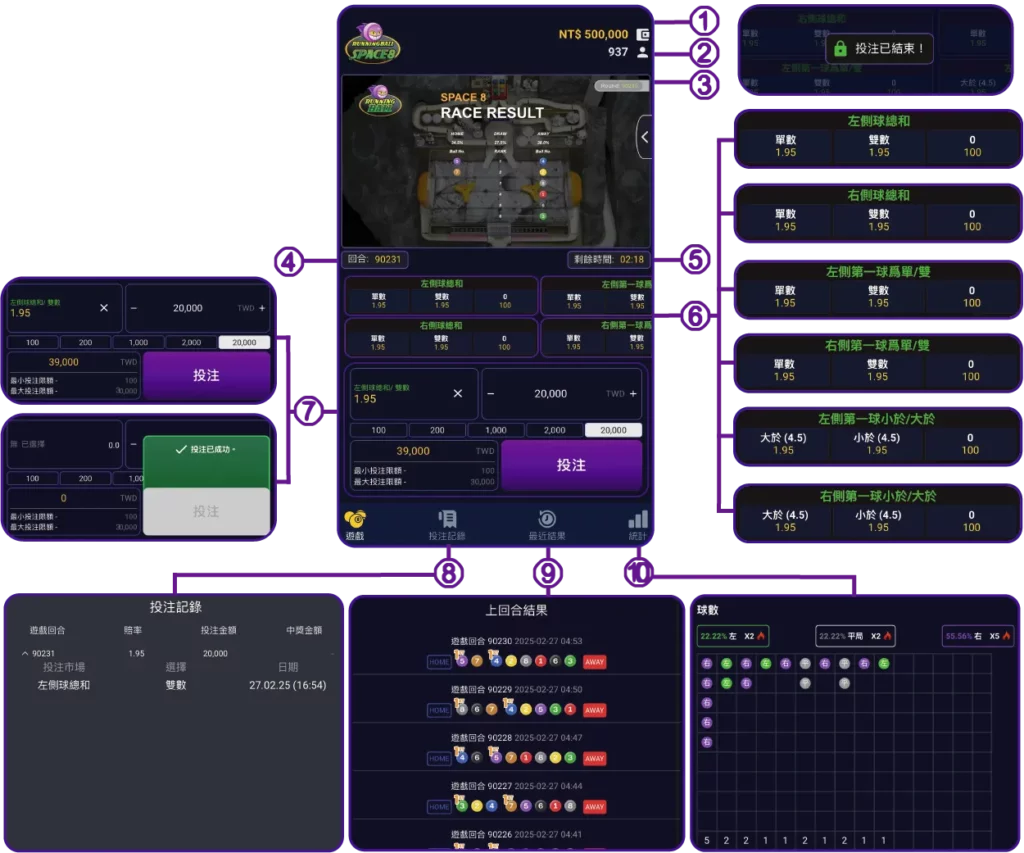
Task: Click the 22.22% 平局 X2 statistic chip
Action: coord(854,635)
